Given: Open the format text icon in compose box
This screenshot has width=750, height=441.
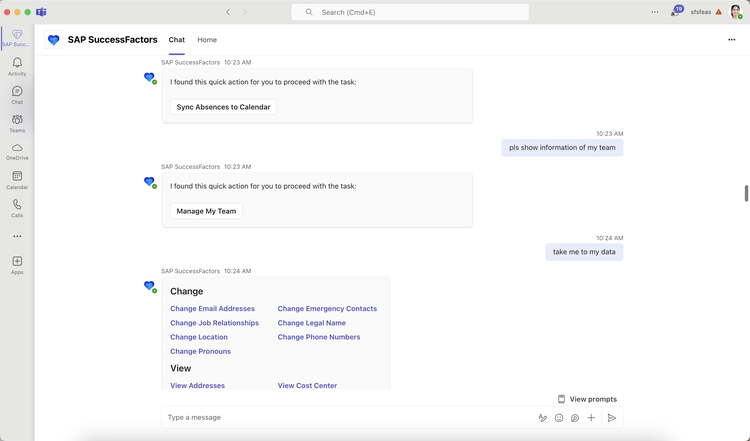Looking at the screenshot, I should pos(542,418).
